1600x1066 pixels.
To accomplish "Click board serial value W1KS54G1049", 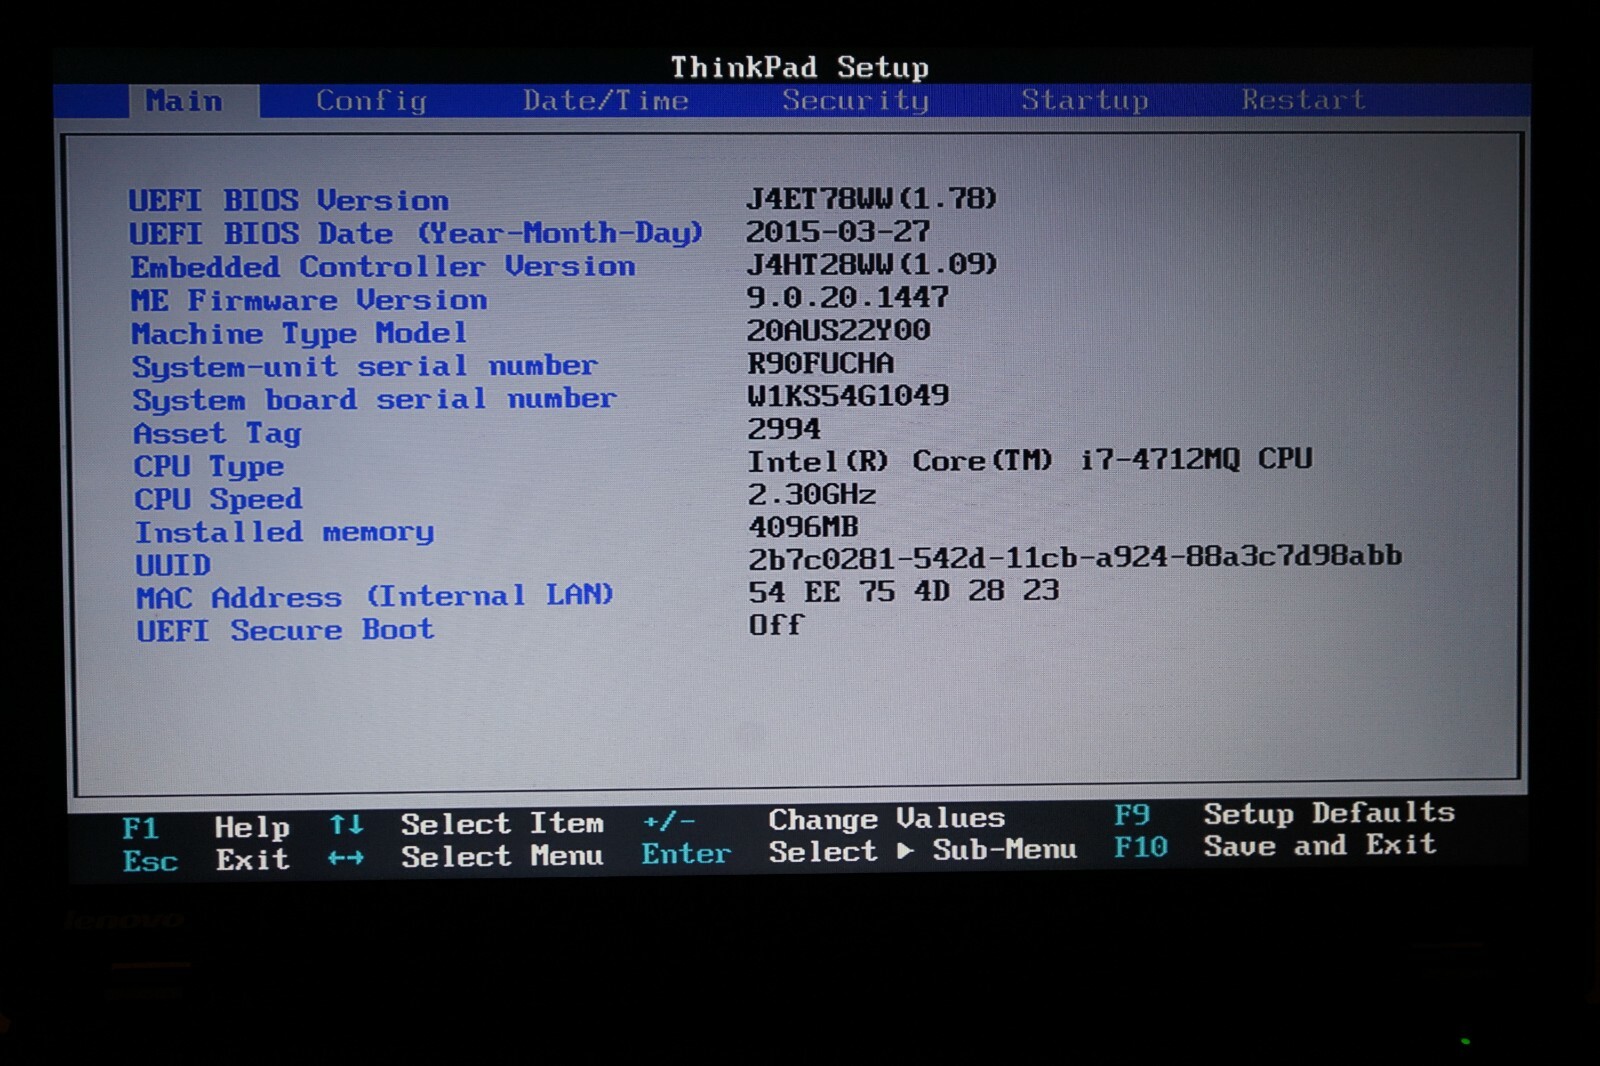I will [x=848, y=396].
